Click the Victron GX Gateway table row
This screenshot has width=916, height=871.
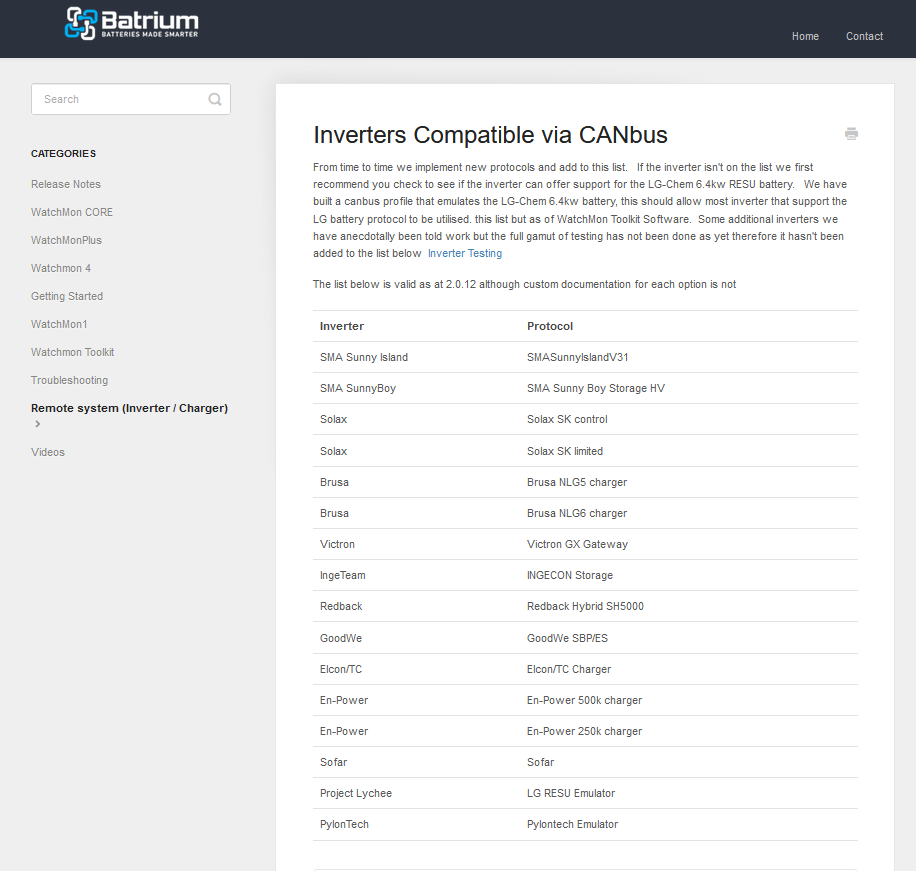(585, 544)
